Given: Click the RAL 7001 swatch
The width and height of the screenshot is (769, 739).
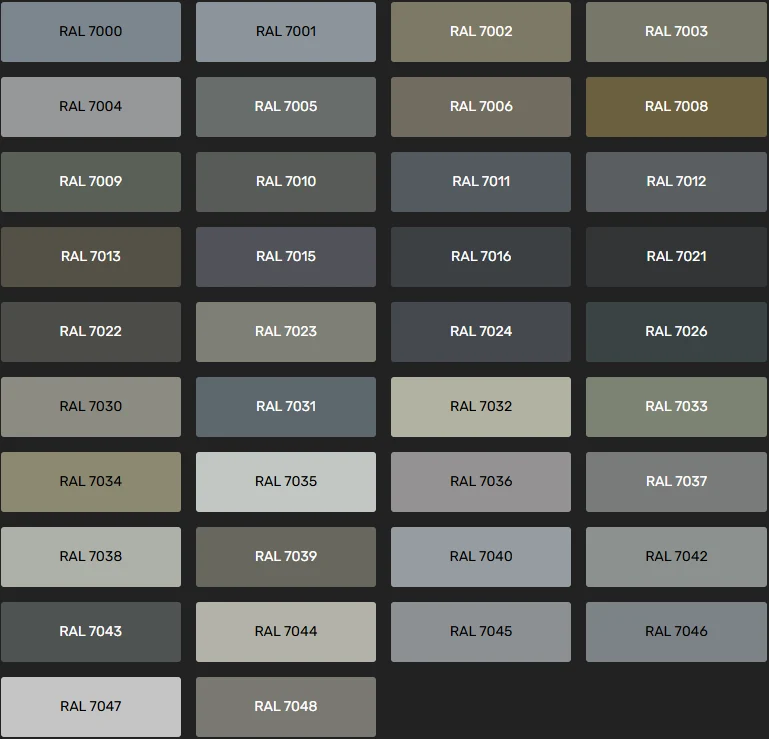Looking at the screenshot, I should [x=286, y=32].
